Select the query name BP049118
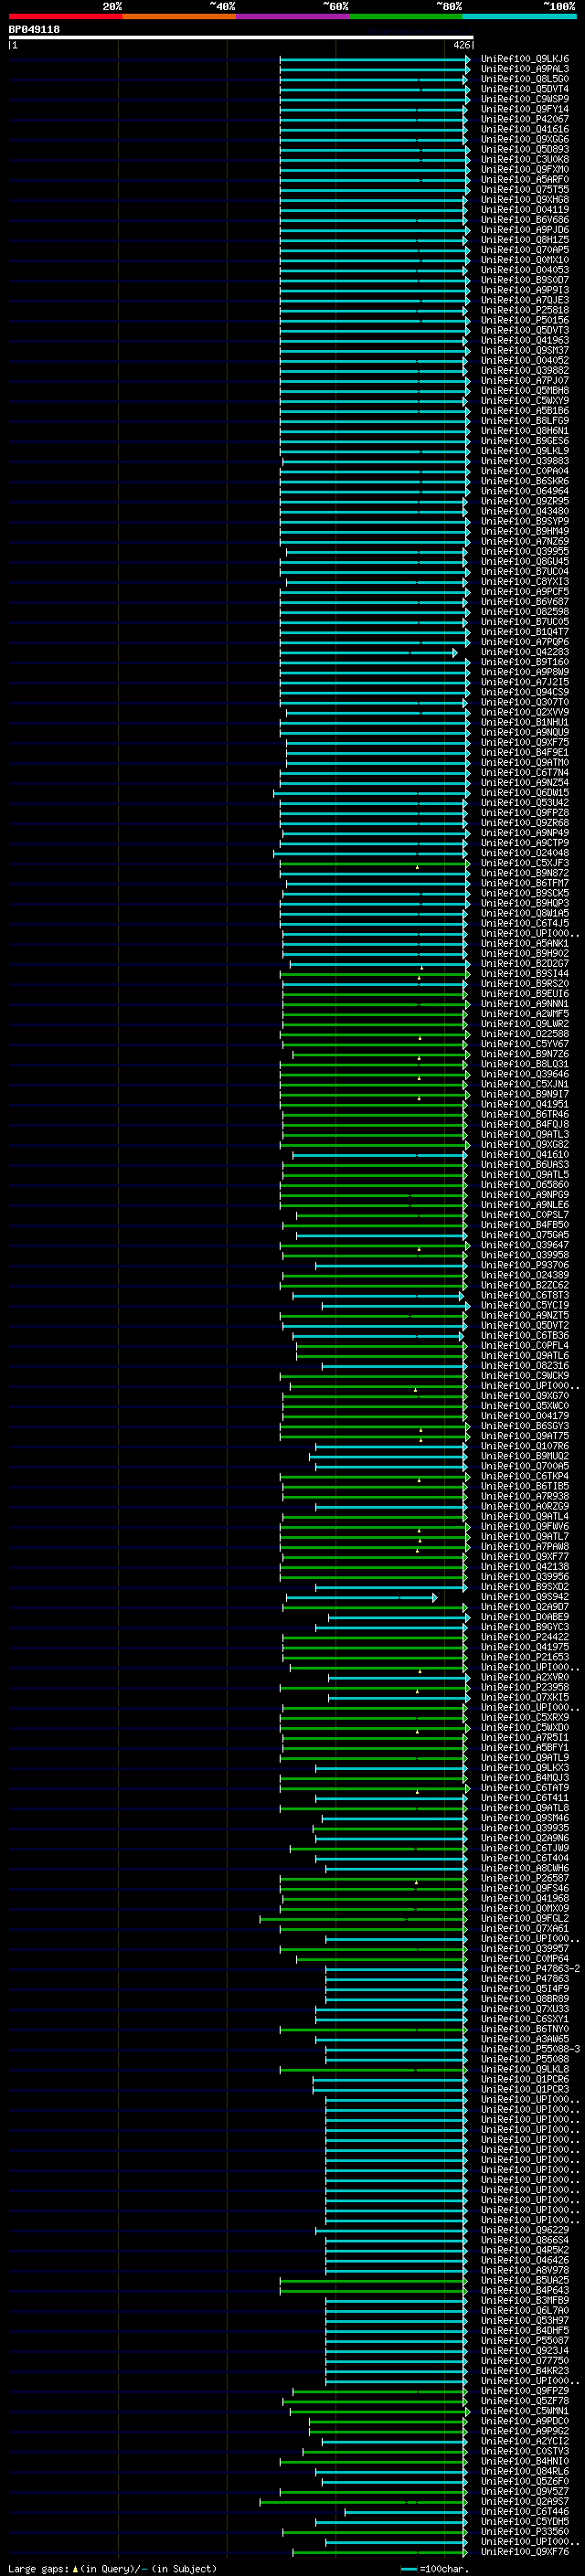The height and width of the screenshot is (2576, 585). 34,29
